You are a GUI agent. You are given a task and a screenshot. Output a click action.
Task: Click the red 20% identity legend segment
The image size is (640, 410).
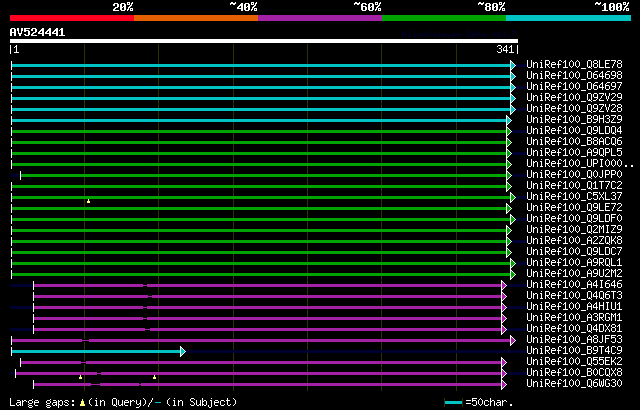click(x=72, y=18)
